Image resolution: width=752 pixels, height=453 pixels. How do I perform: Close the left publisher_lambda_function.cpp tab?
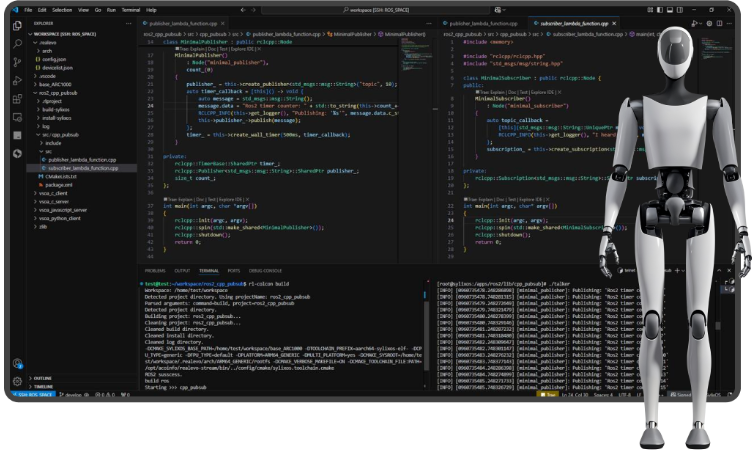pos(223,23)
